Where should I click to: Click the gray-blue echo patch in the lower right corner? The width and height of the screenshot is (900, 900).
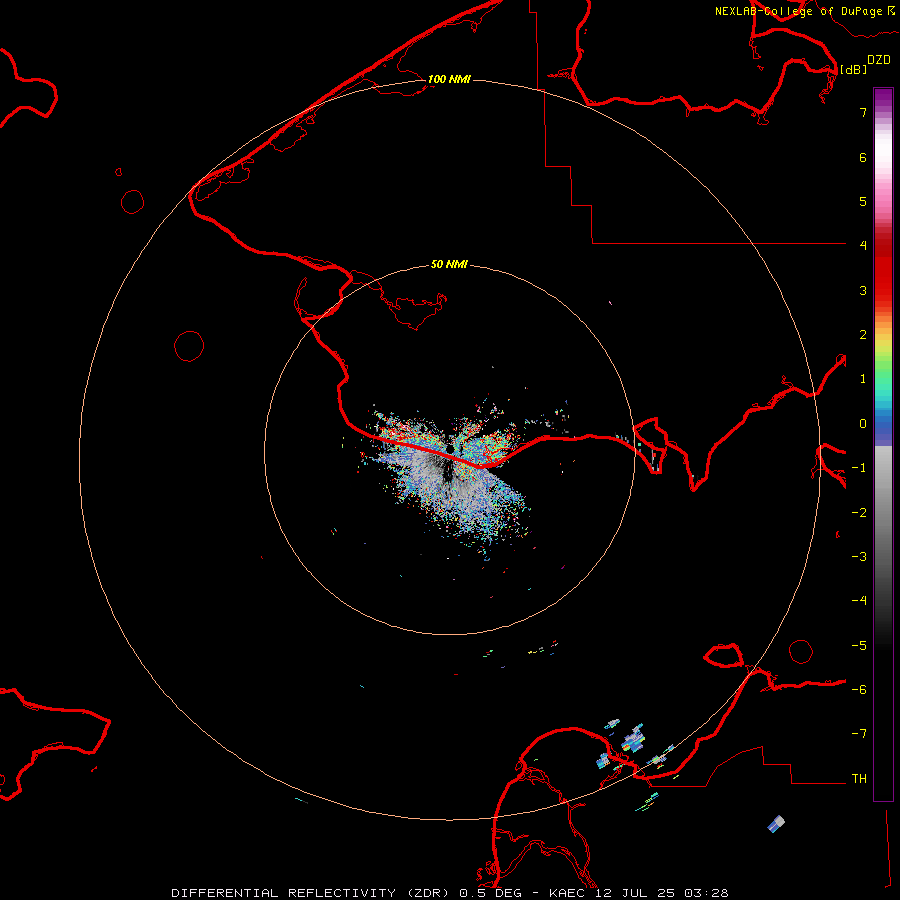776,824
